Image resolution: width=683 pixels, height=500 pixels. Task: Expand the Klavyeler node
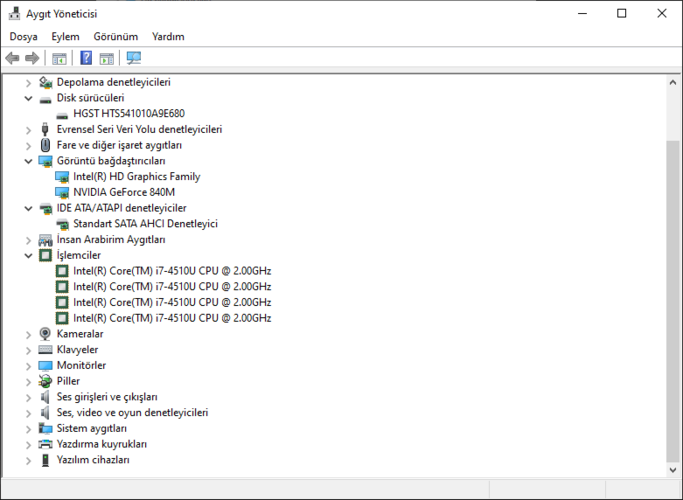tap(28, 350)
